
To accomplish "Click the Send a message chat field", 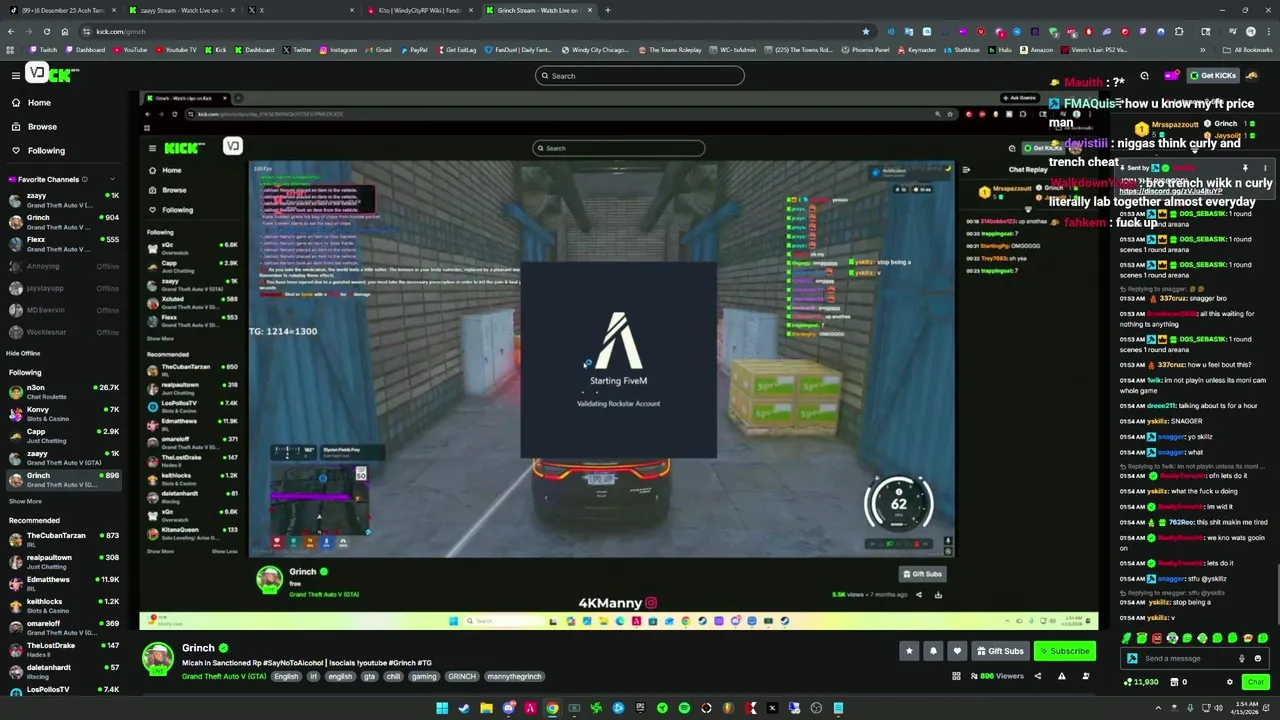I will click(1188, 658).
